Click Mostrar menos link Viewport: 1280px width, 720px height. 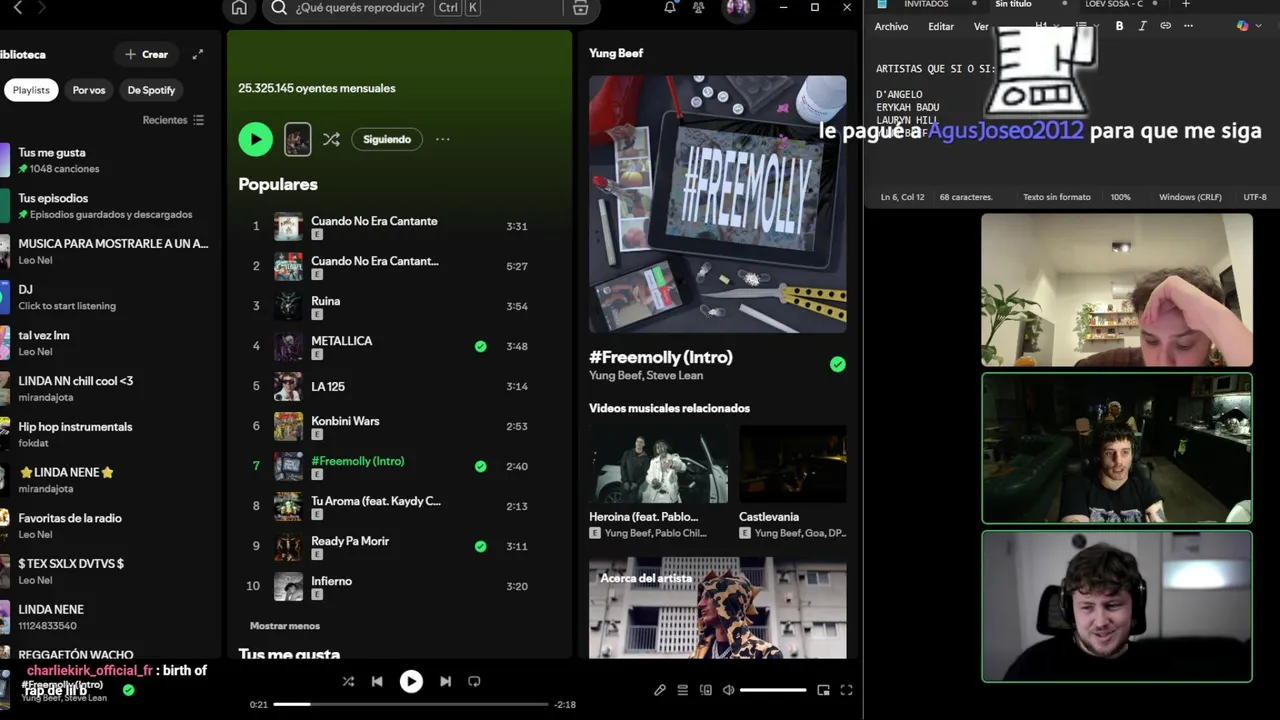[x=285, y=626]
